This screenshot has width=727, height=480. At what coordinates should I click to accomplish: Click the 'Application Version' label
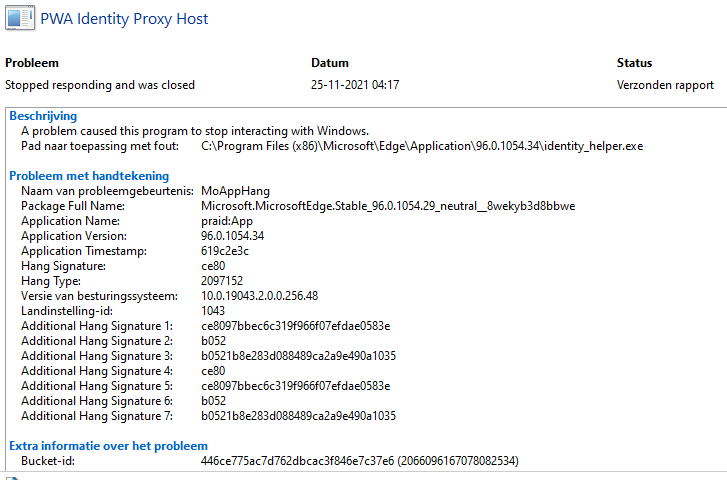point(74,236)
